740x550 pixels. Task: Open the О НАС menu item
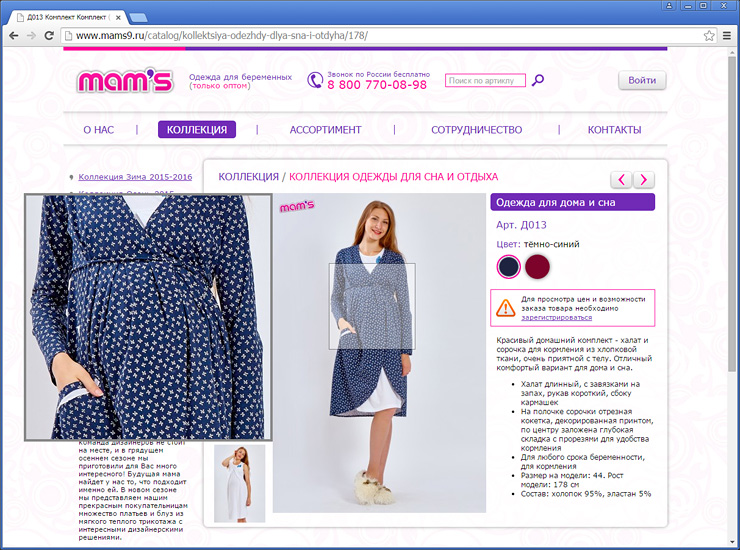[98, 130]
